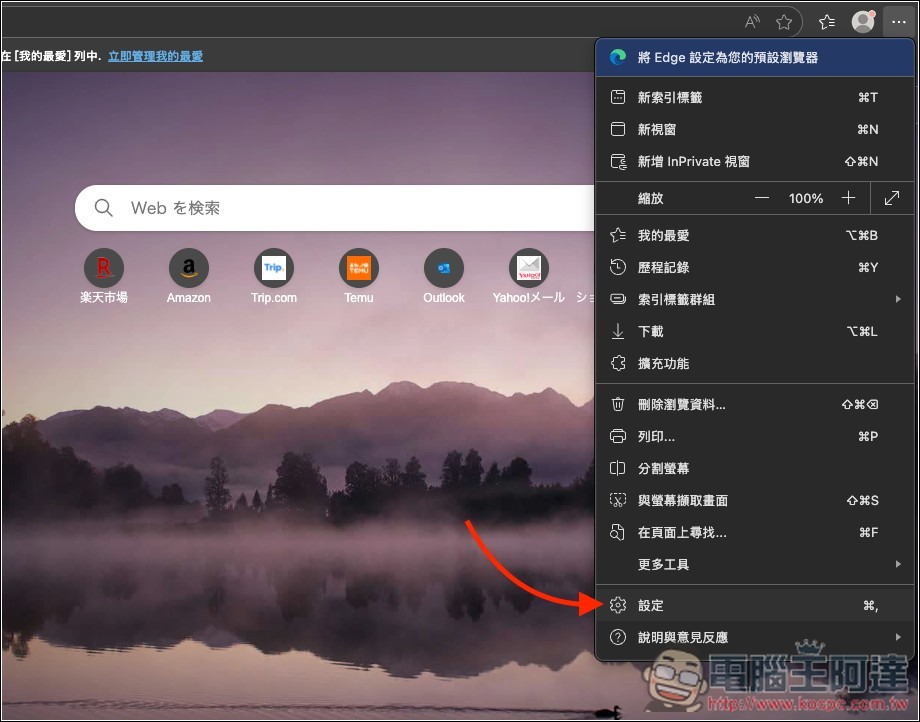The height and width of the screenshot is (722, 920).
Task: Decrease zoom with the minus button
Action: (x=762, y=198)
